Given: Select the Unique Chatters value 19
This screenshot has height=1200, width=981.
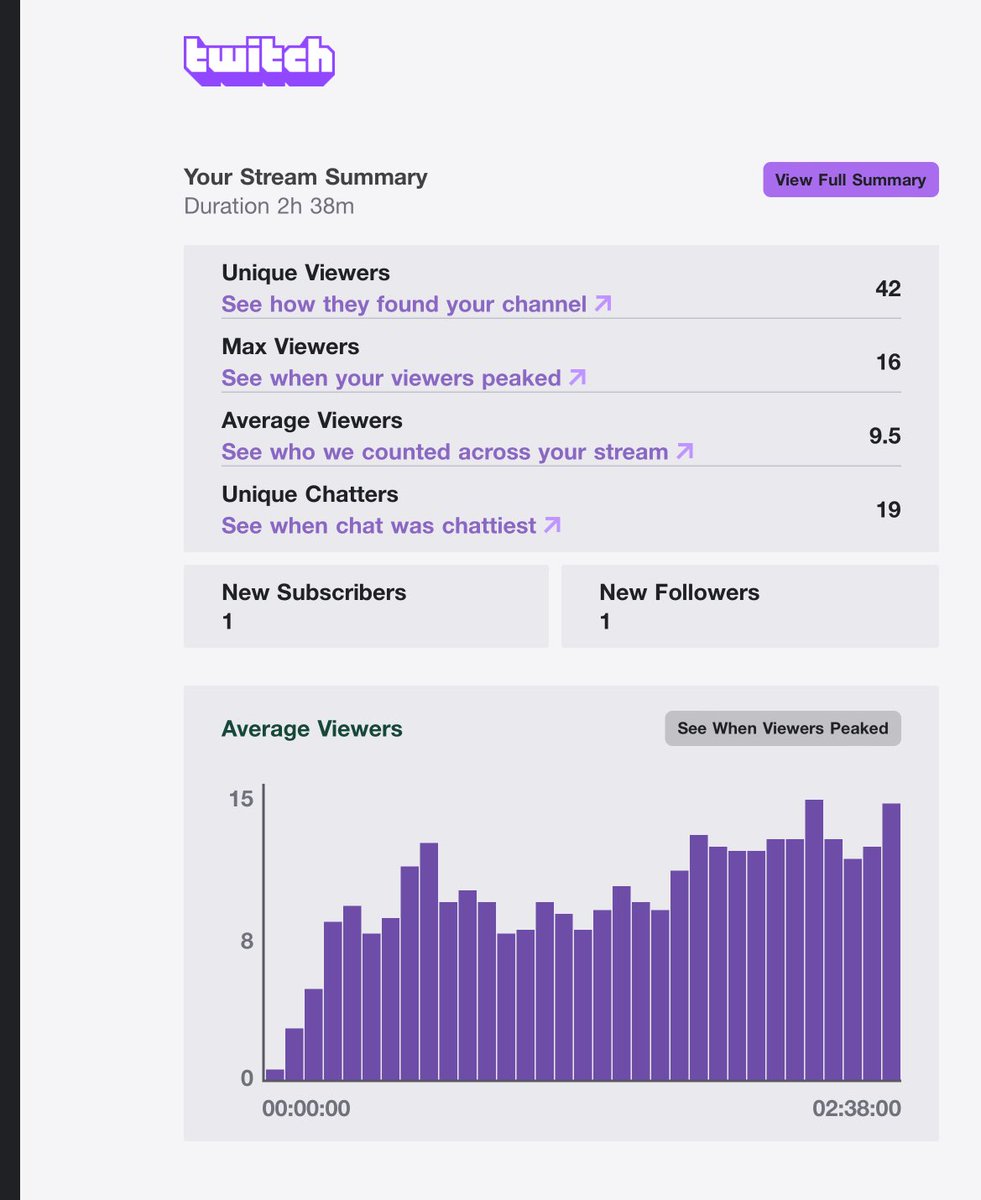Looking at the screenshot, I should click(x=888, y=510).
